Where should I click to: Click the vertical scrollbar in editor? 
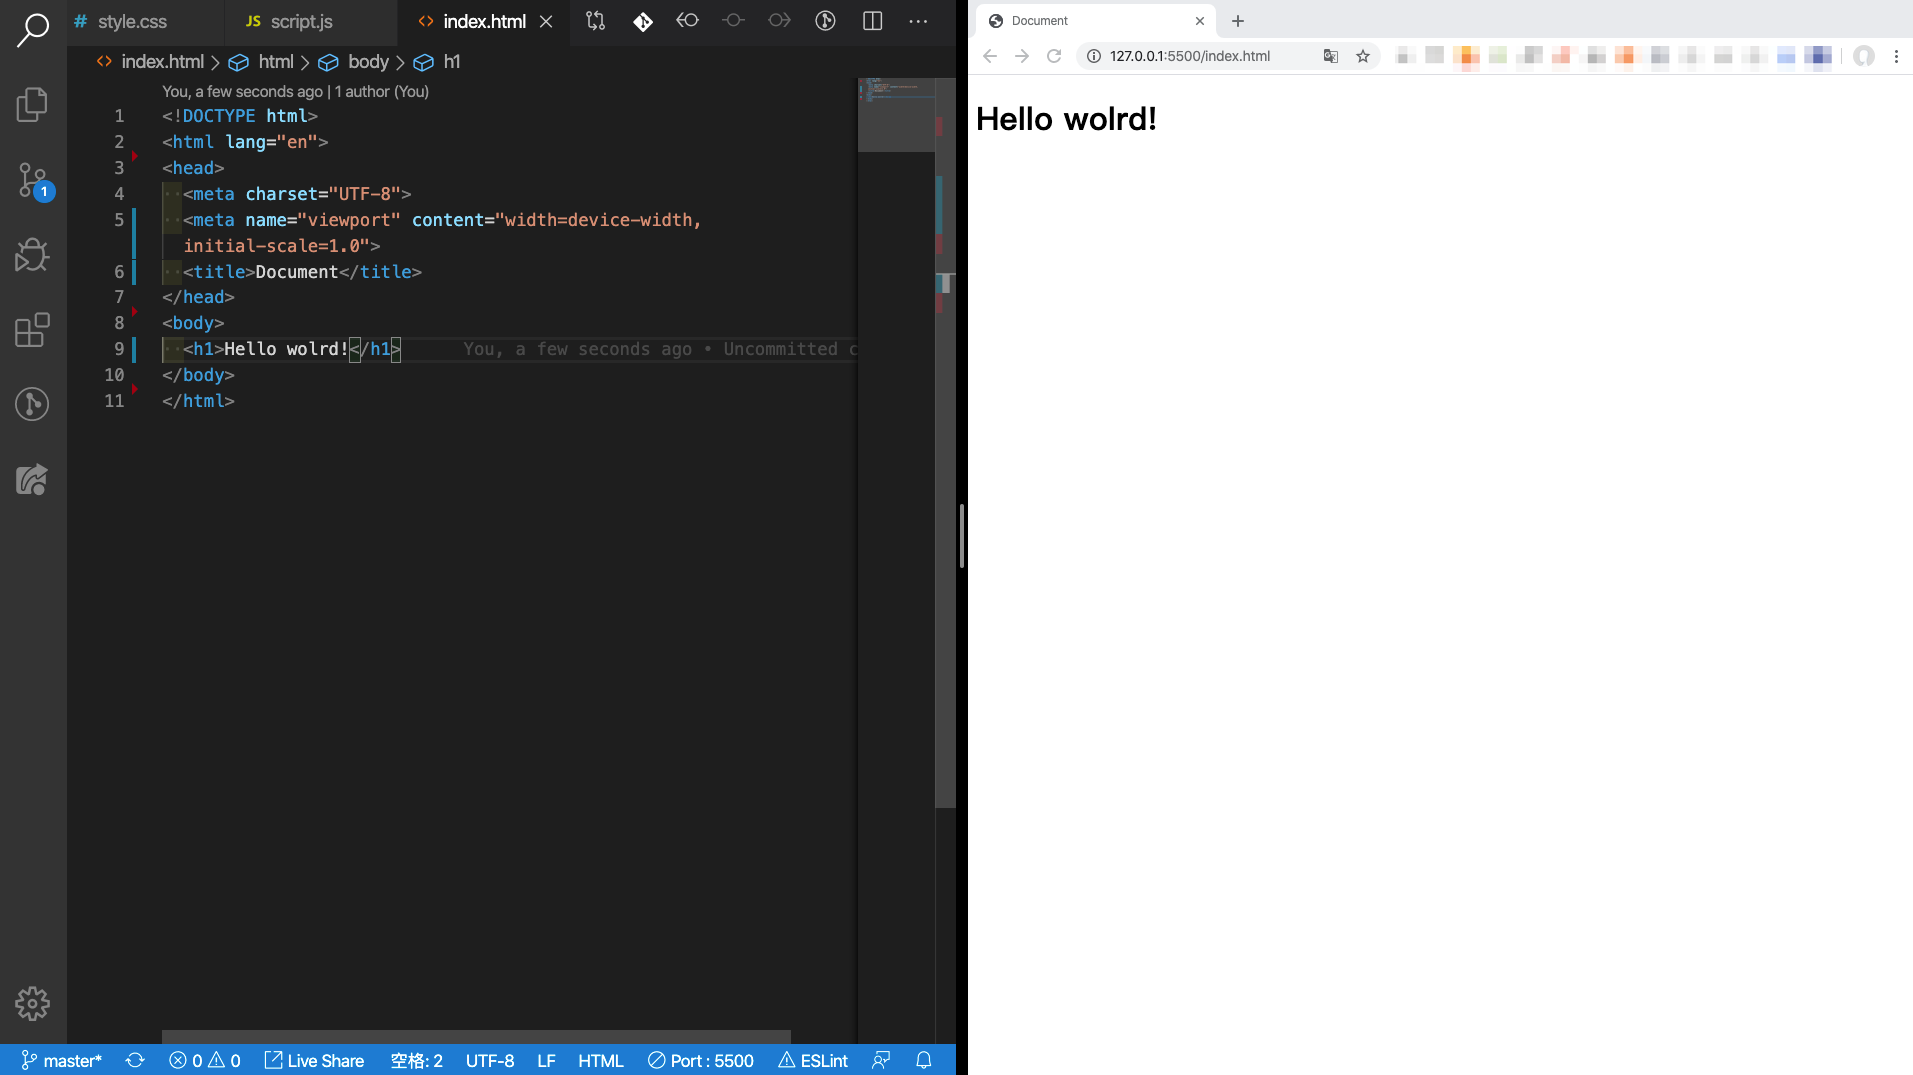945,442
